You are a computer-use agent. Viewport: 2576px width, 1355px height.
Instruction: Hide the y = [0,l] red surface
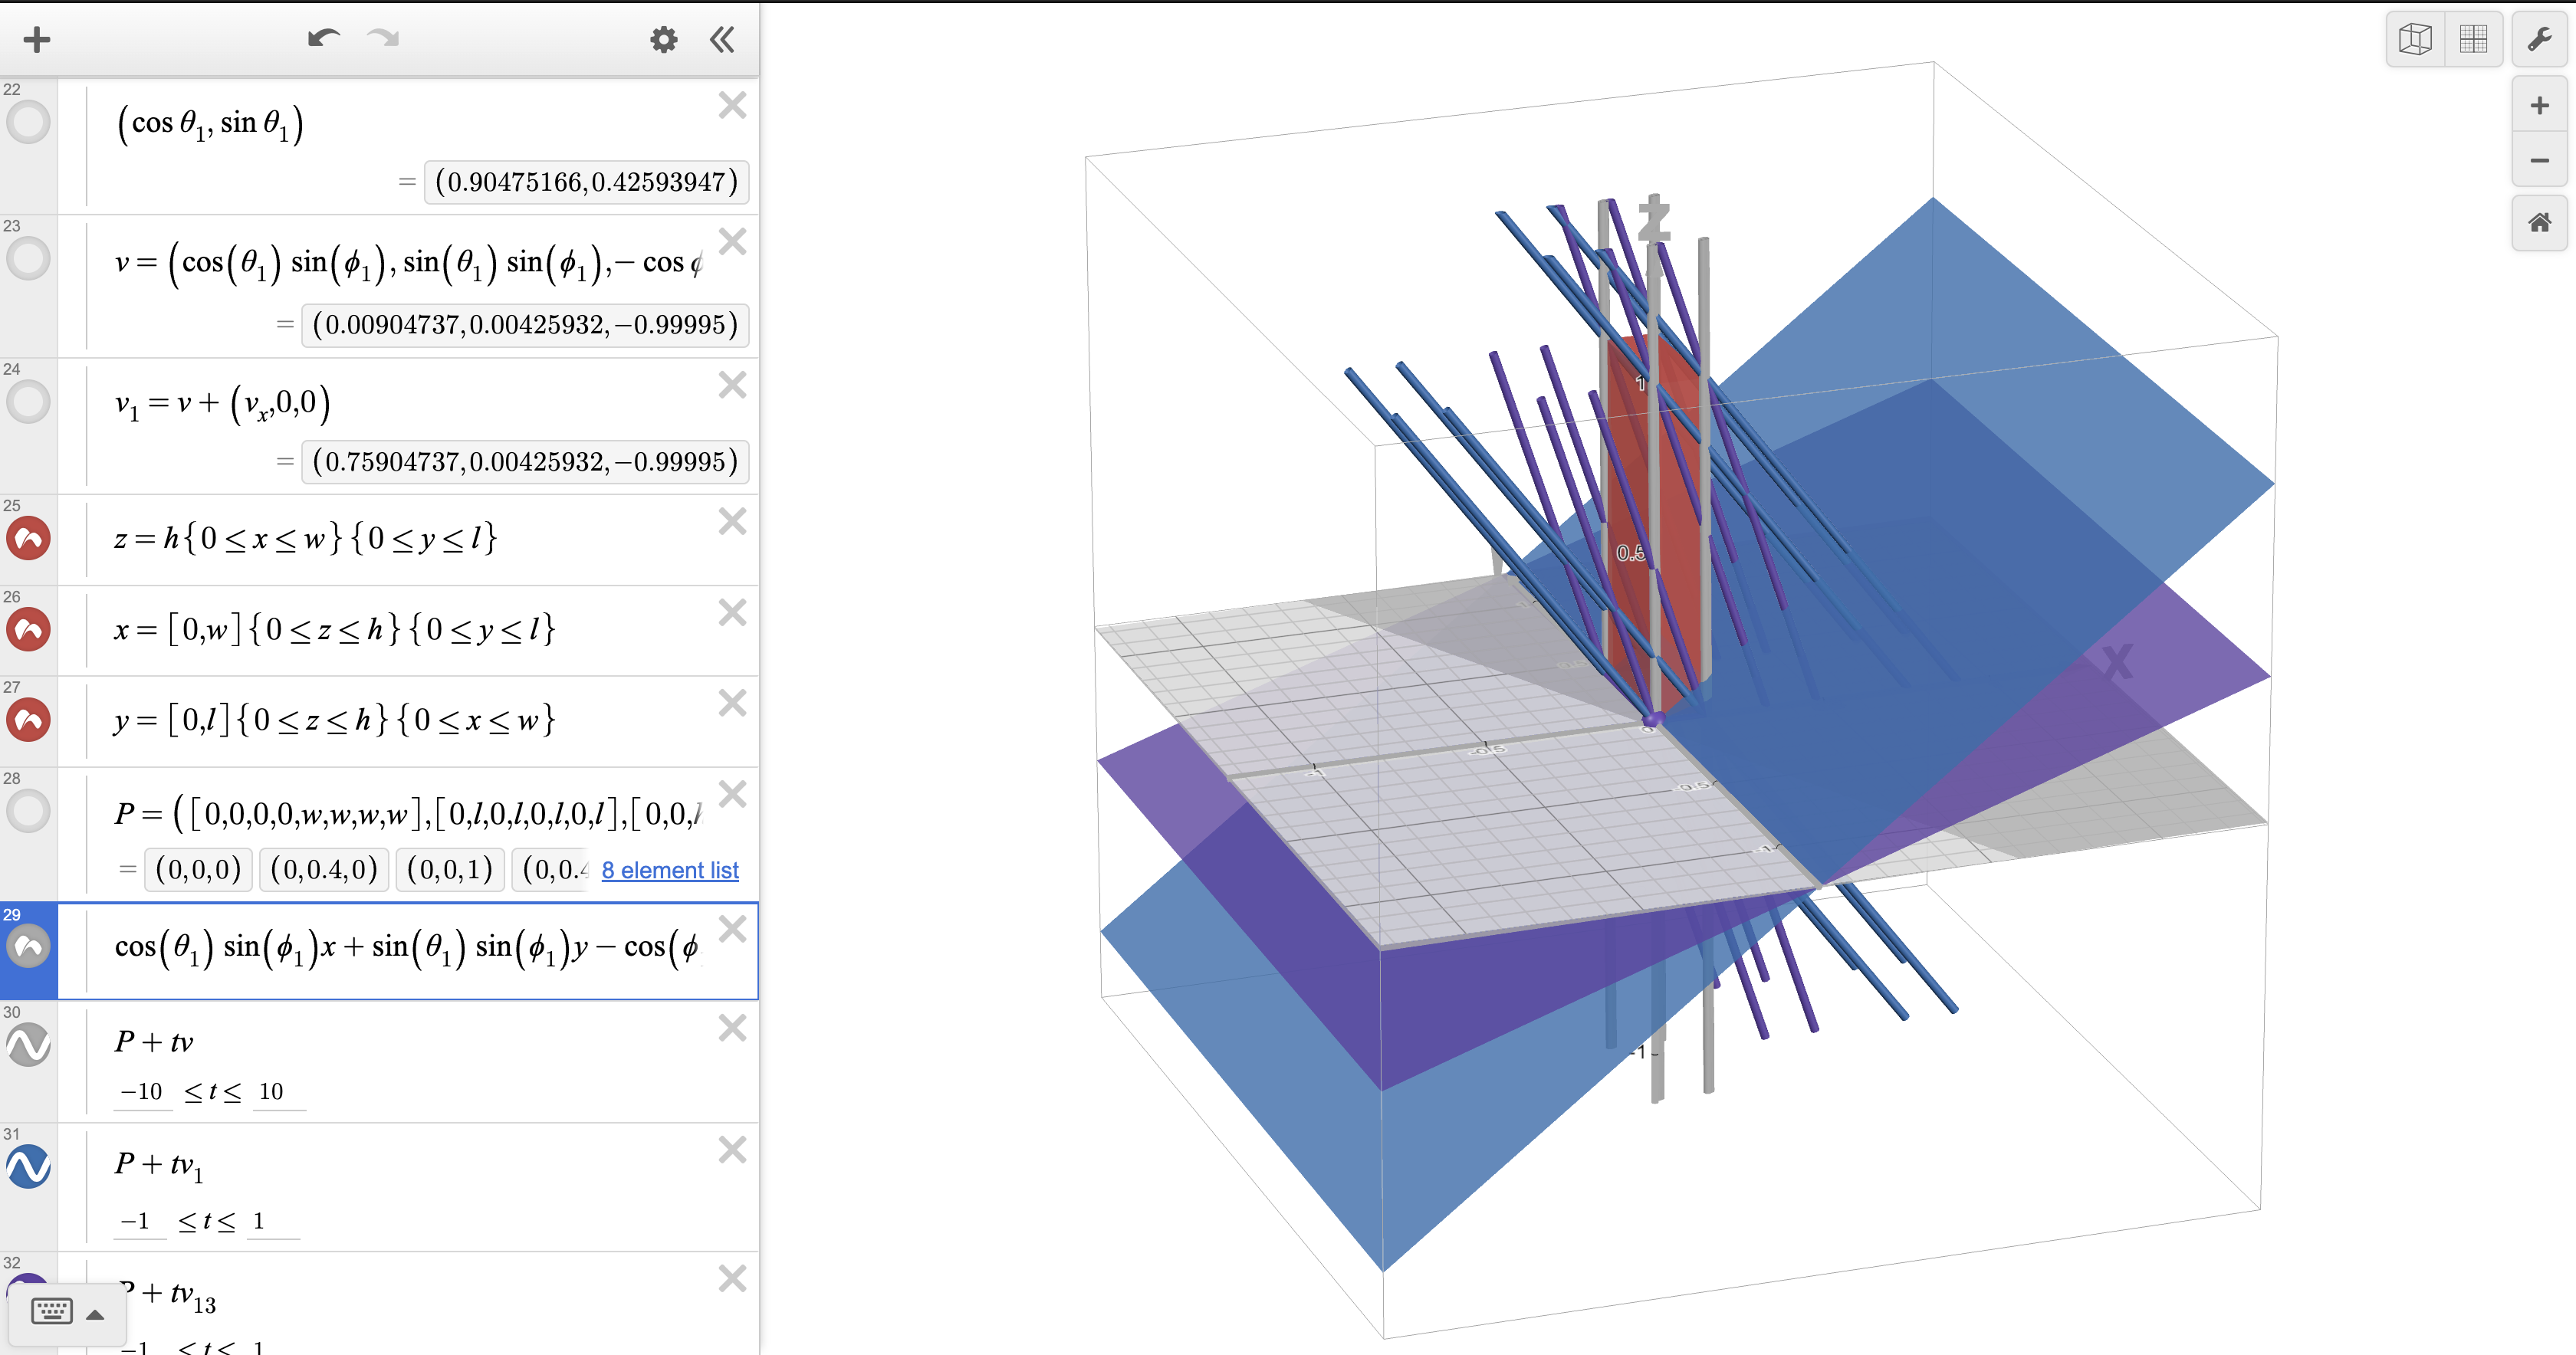28,720
